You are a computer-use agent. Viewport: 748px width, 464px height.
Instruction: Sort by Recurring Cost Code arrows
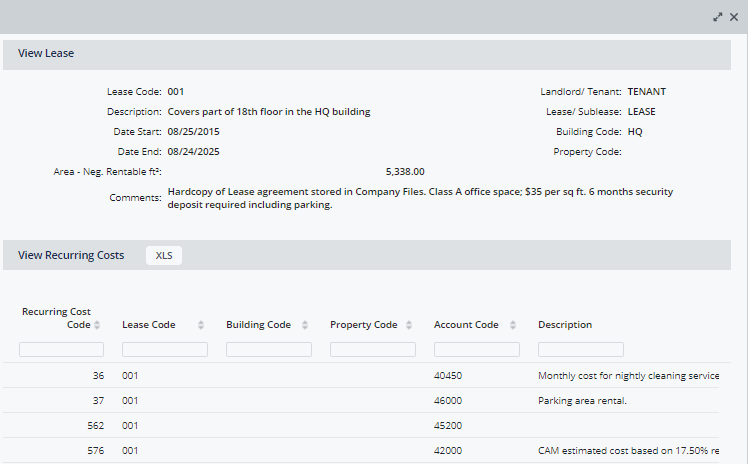pyautogui.click(x=97, y=325)
